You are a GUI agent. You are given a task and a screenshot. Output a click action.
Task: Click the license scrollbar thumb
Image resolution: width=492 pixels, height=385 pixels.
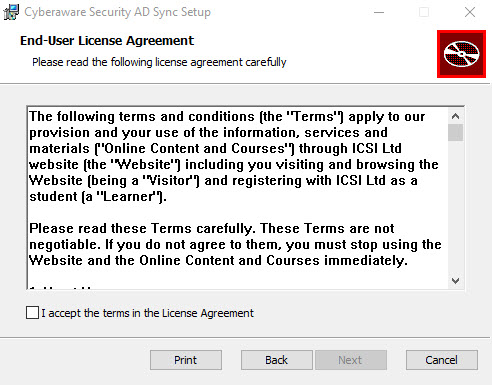[456, 133]
